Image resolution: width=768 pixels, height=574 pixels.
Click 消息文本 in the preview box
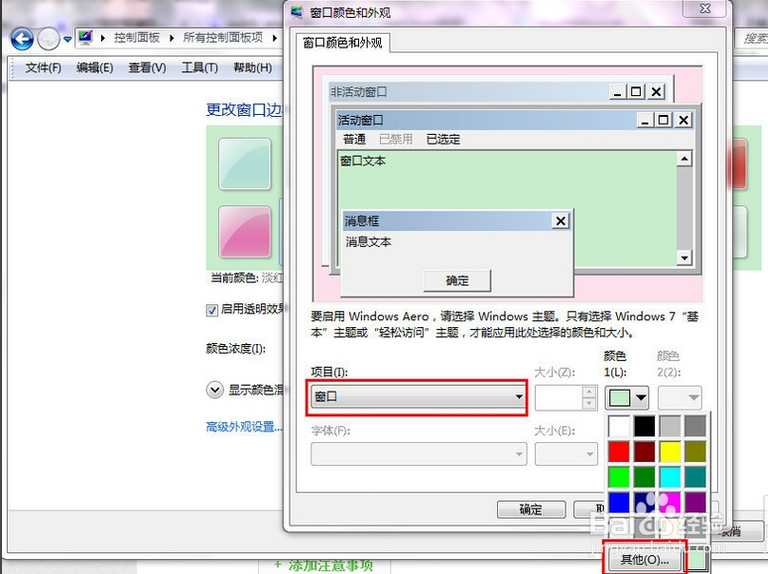(368, 241)
